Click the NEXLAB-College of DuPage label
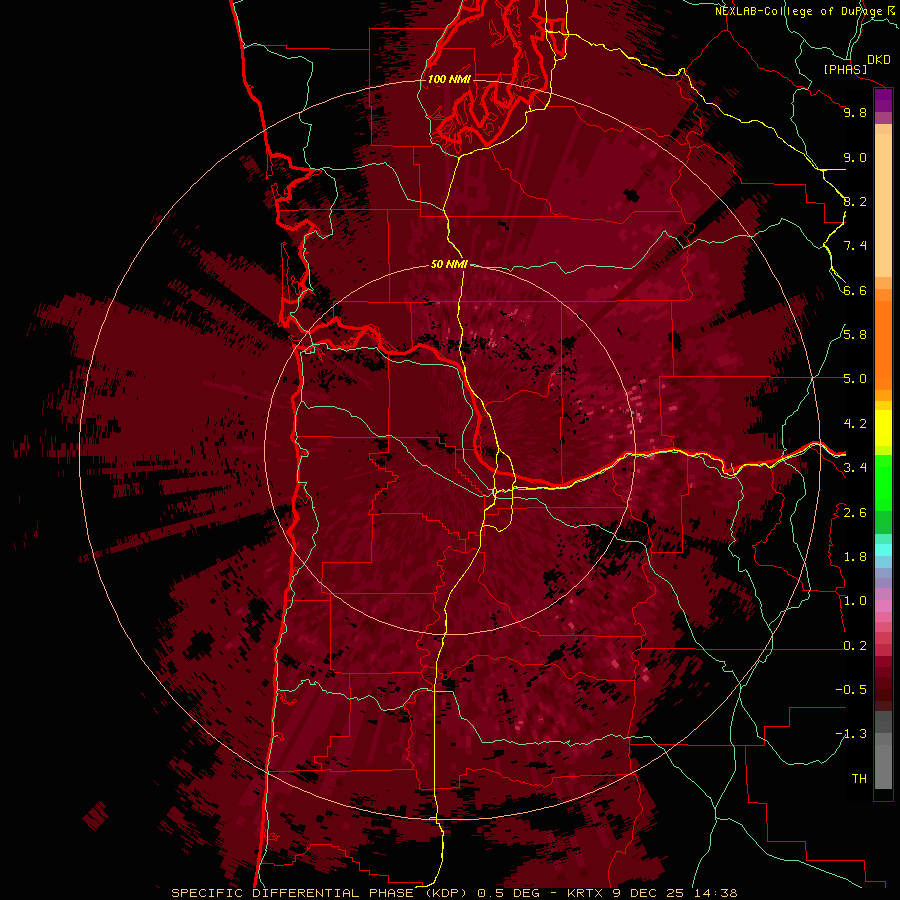This screenshot has width=900, height=900. [x=798, y=11]
